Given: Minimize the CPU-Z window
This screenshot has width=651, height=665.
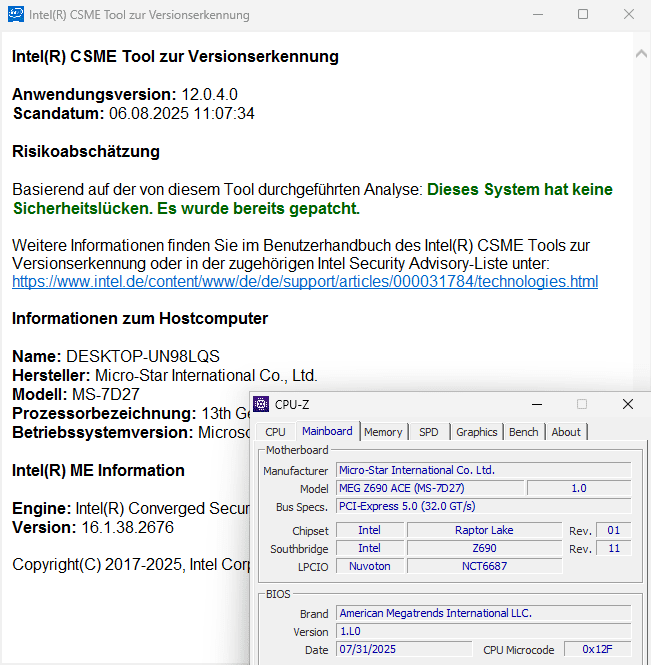Looking at the screenshot, I should tap(537, 404).
